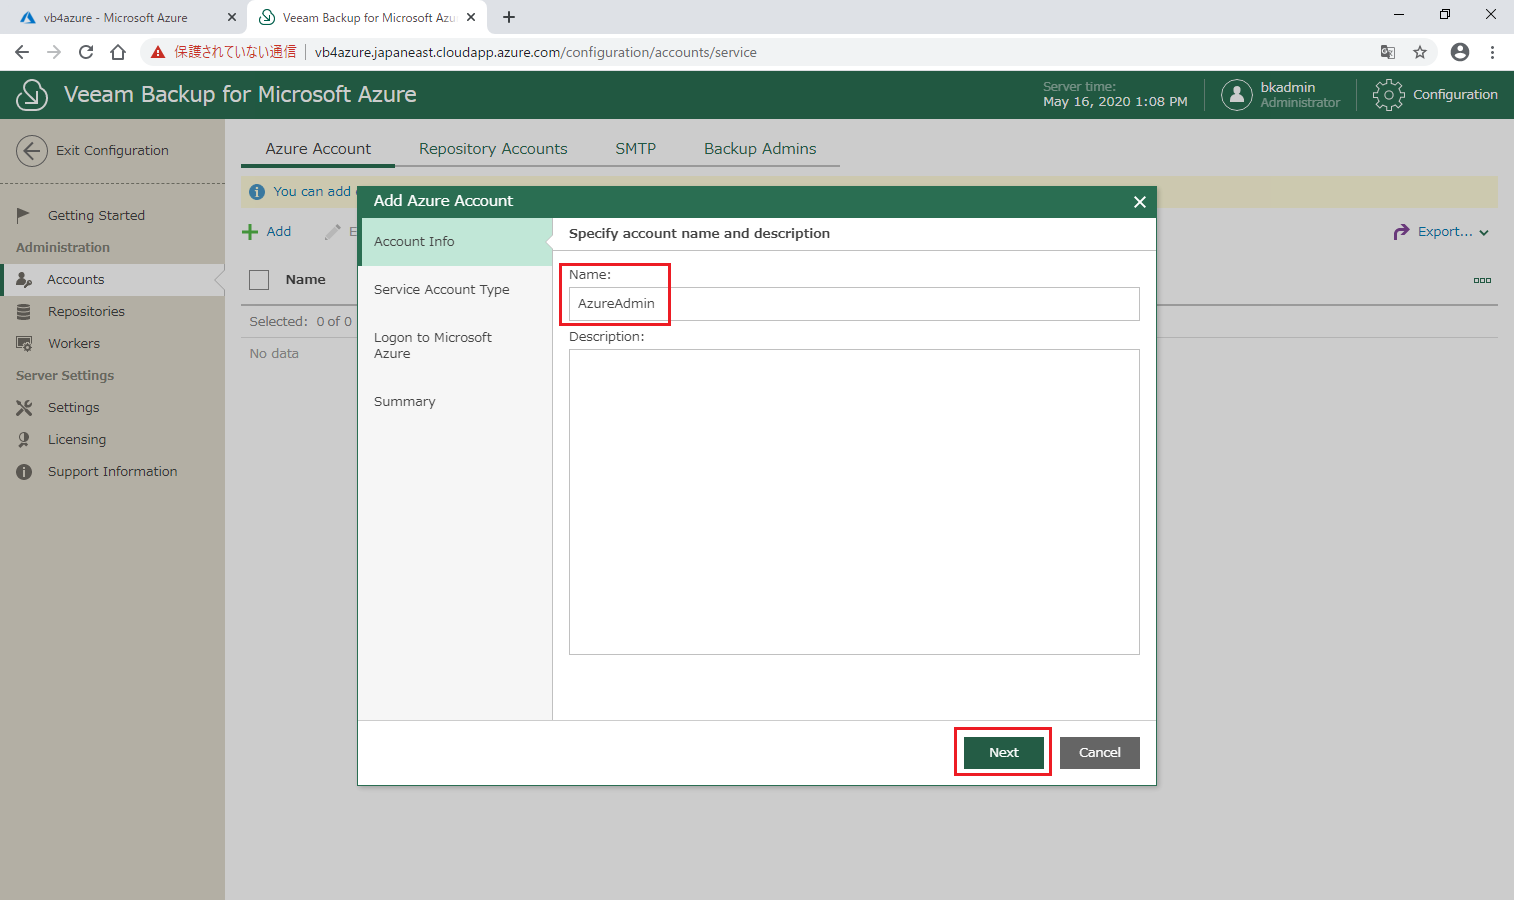Switch to the SMTP tab
The image size is (1514, 900).
point(636,149)
